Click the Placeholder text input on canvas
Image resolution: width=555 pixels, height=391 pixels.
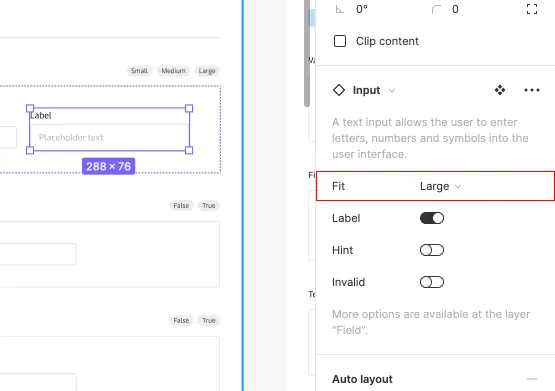pyautogui.click(x=109, y=137)
